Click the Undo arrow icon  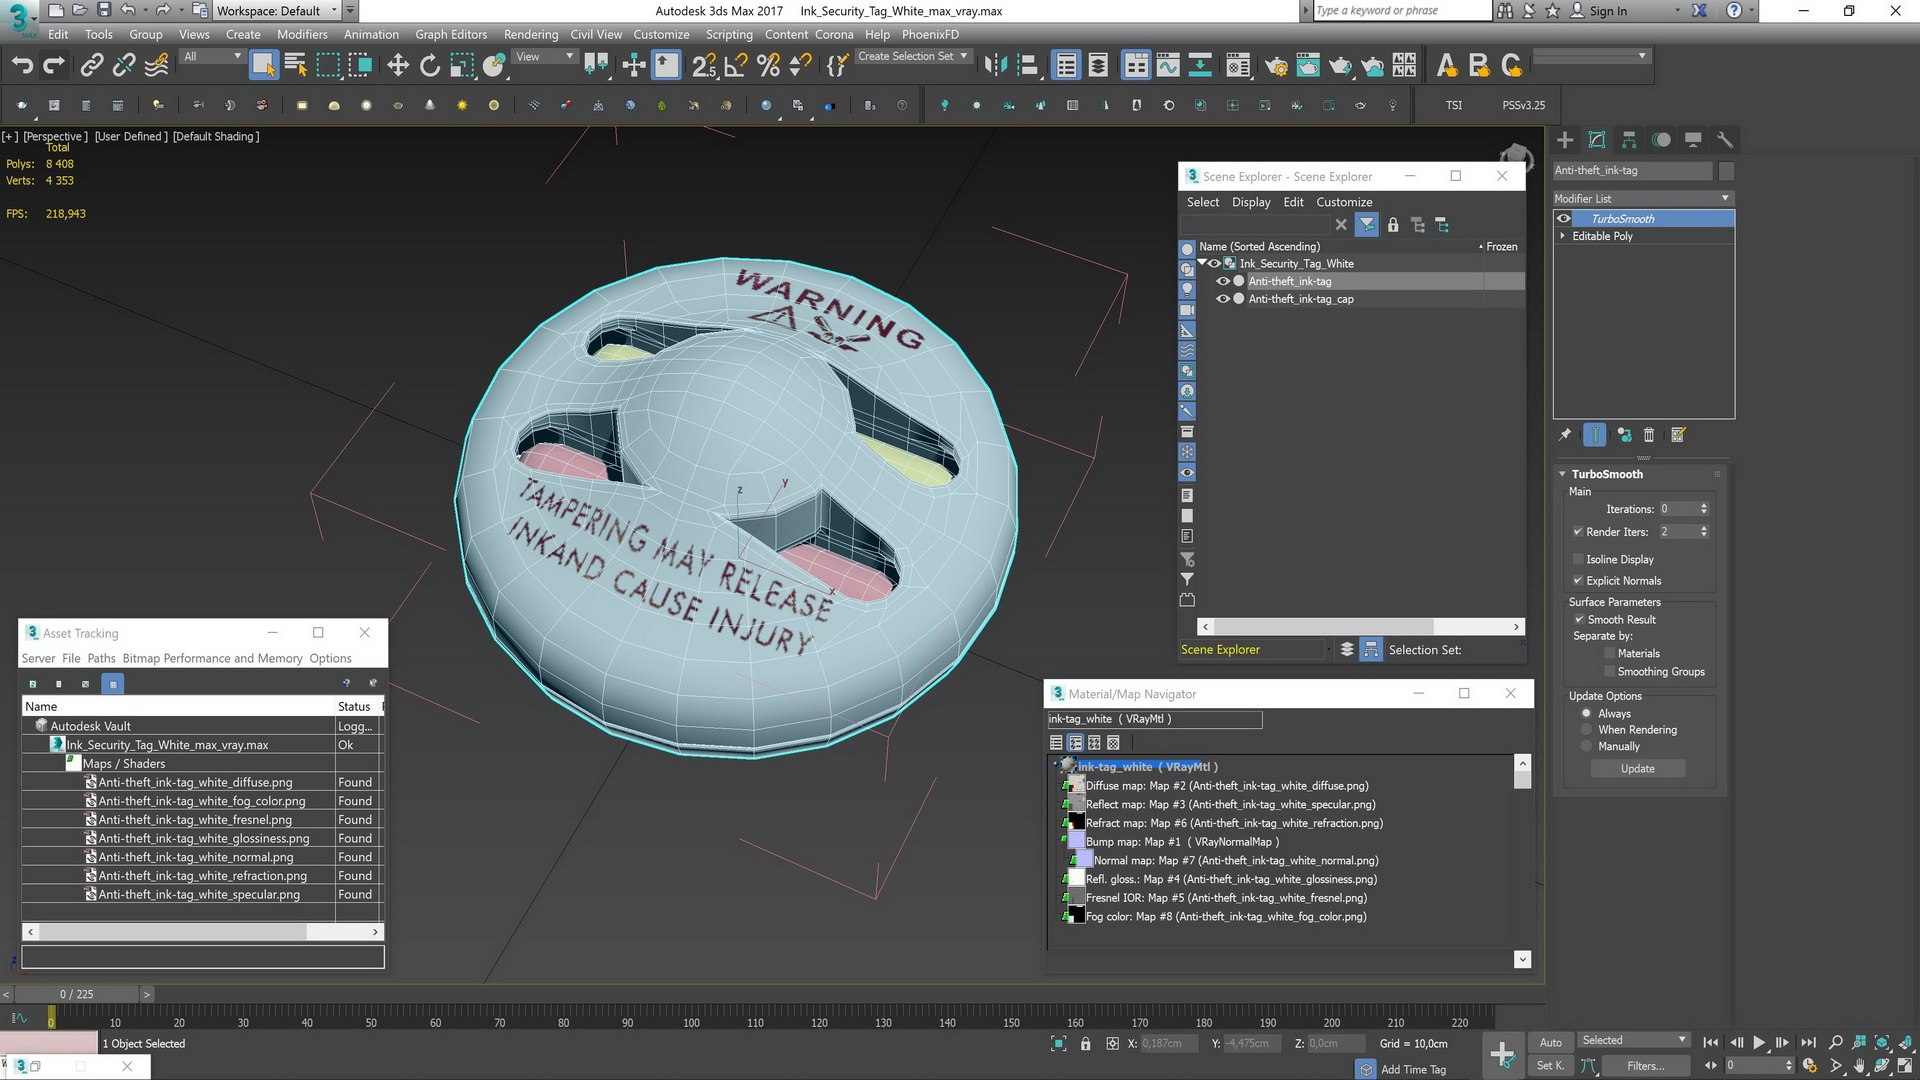[22, 66]
